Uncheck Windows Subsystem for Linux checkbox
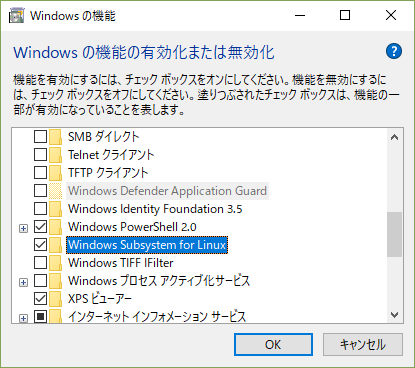The width and height of the screenshot is (415, 368). [40, 245]
